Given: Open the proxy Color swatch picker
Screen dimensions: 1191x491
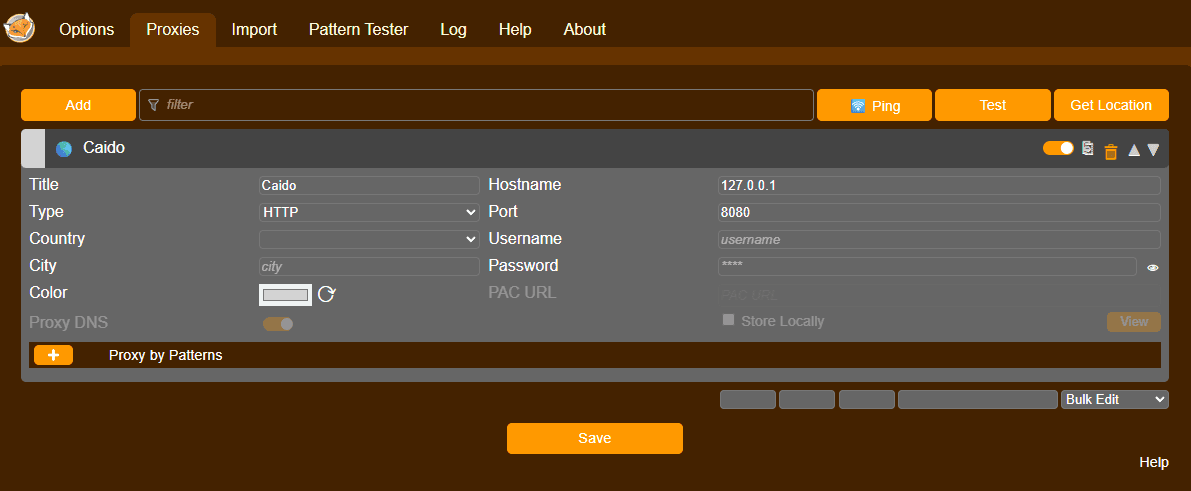Looking at the screenshot, I should pos(285,295).
